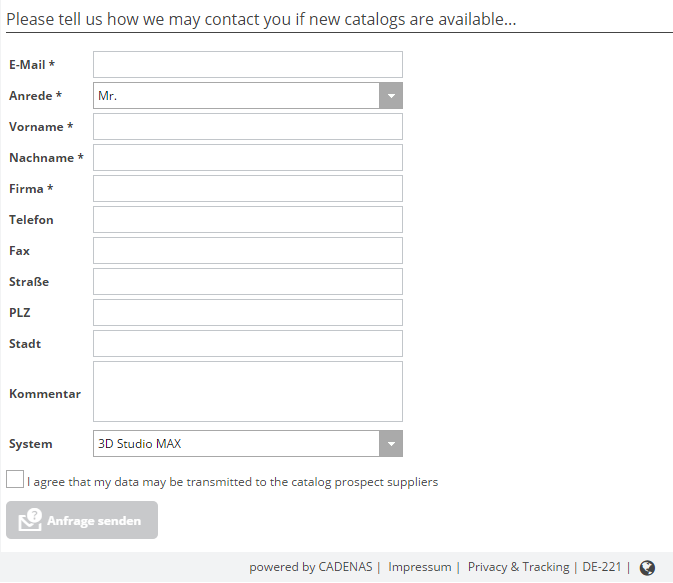The height and width of the screenshot is (583, 673).
Task: Click into the Straße field
Action: [248, 282]
